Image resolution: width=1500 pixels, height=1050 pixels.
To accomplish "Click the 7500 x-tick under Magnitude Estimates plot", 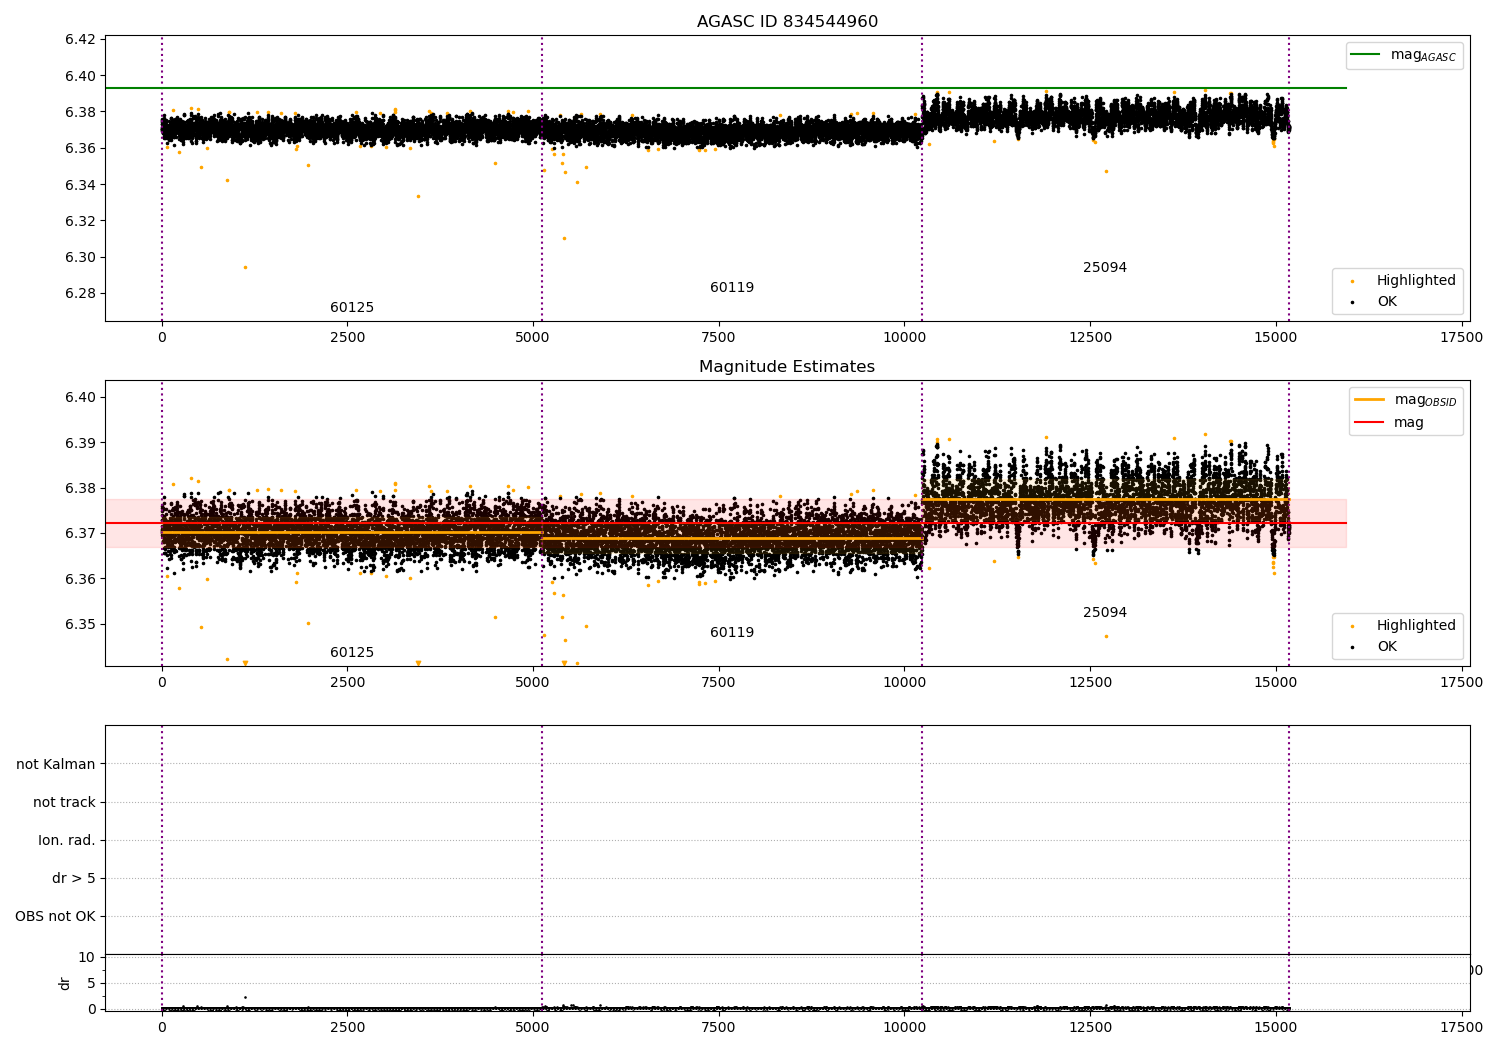I will [x=719, y=683].
